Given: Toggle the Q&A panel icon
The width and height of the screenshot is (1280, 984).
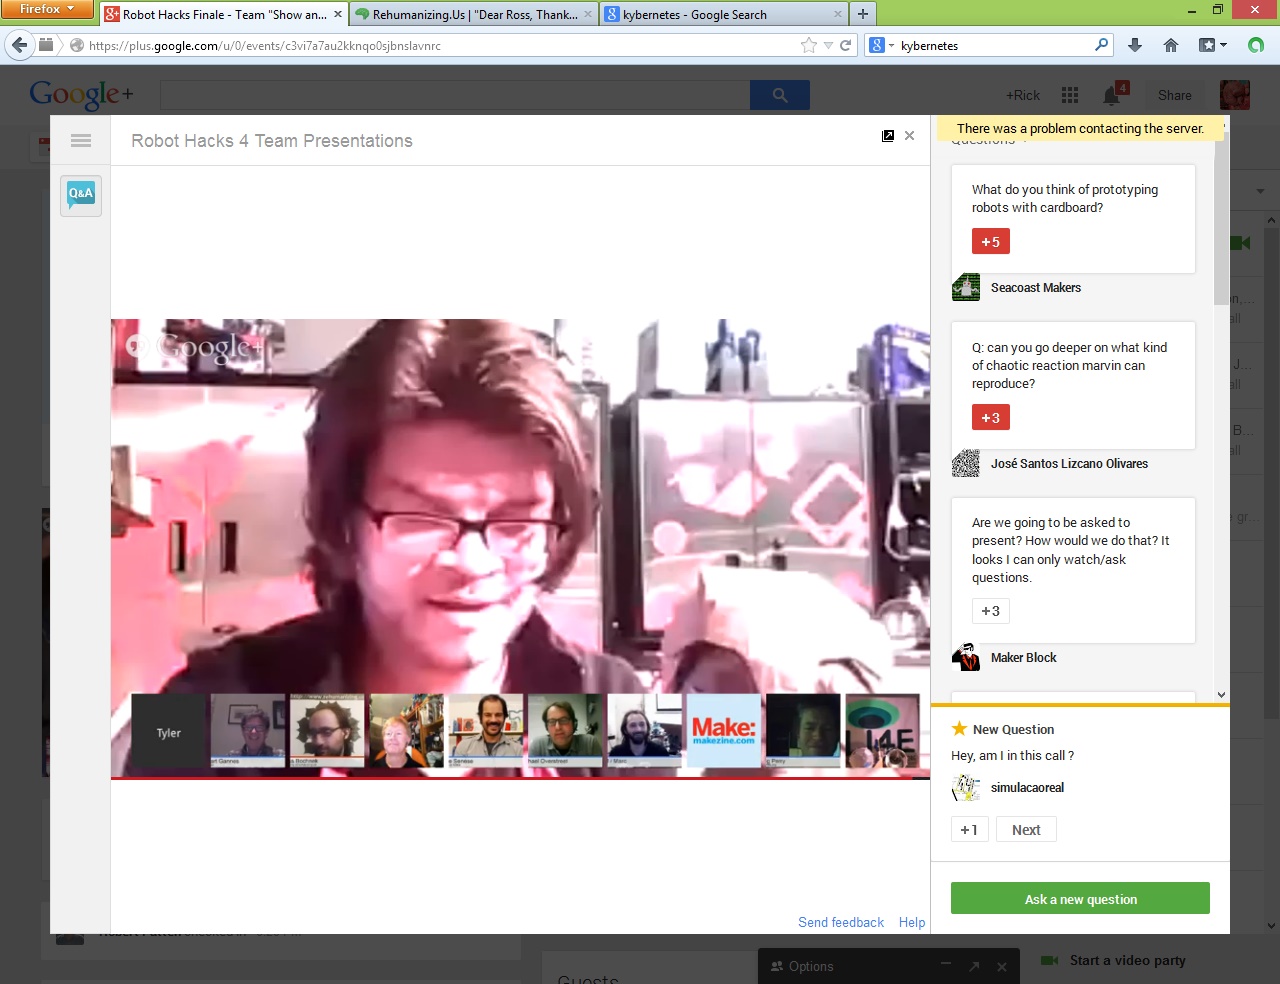Looking at the screenshot, I should click(81, 194).
